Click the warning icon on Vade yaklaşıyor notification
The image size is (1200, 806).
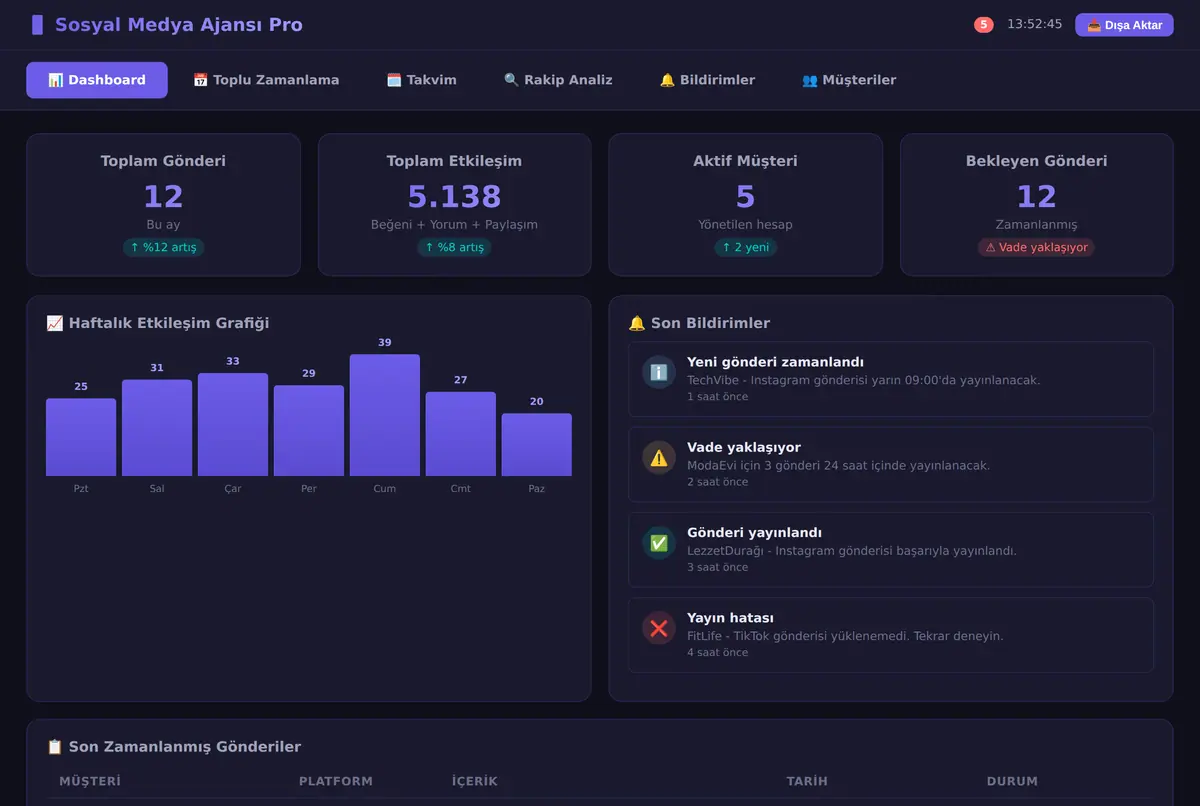click(x=659, y=457)
